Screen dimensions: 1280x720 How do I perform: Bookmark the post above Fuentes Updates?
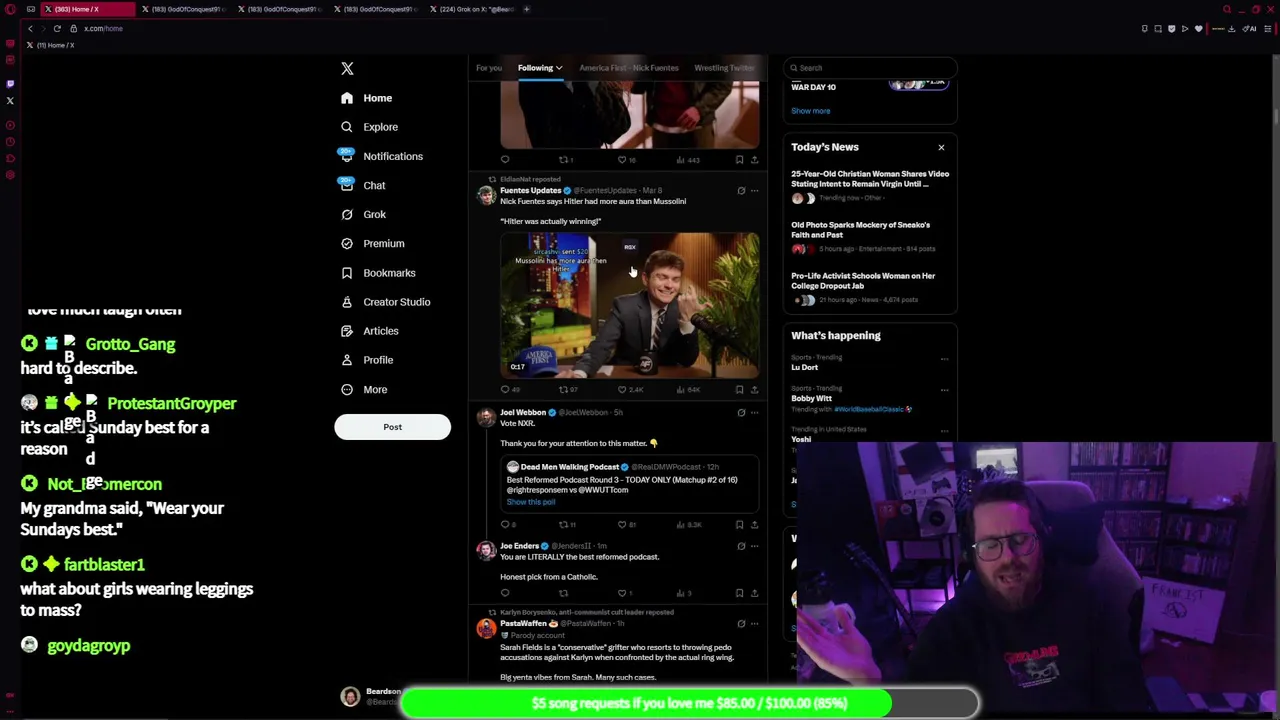(x=739, y=160)
